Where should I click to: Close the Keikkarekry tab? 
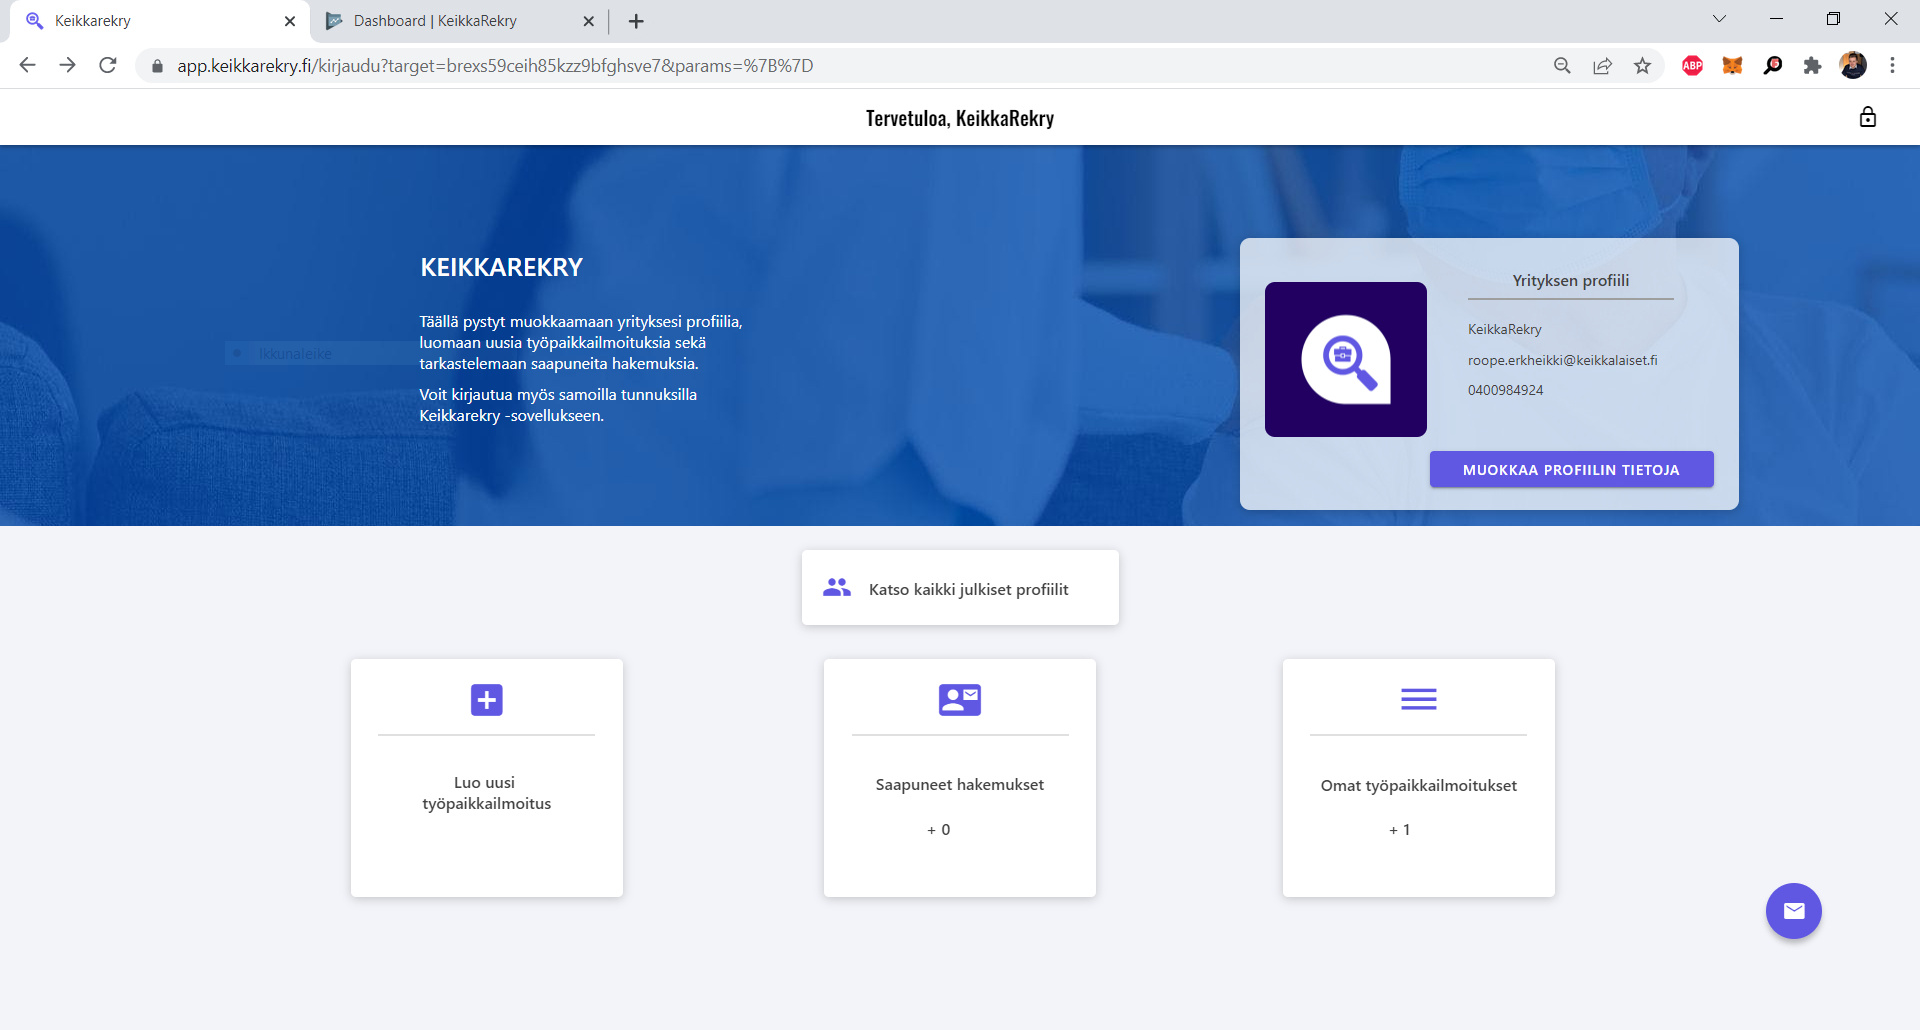tap(290, 21)
